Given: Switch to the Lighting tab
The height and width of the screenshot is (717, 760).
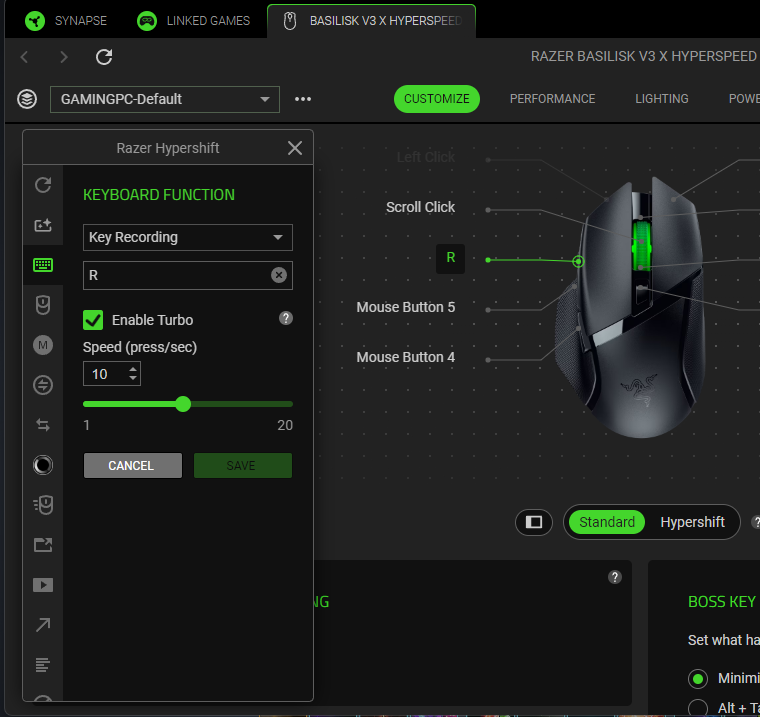Looking at the screenshot, I should 662,99.
